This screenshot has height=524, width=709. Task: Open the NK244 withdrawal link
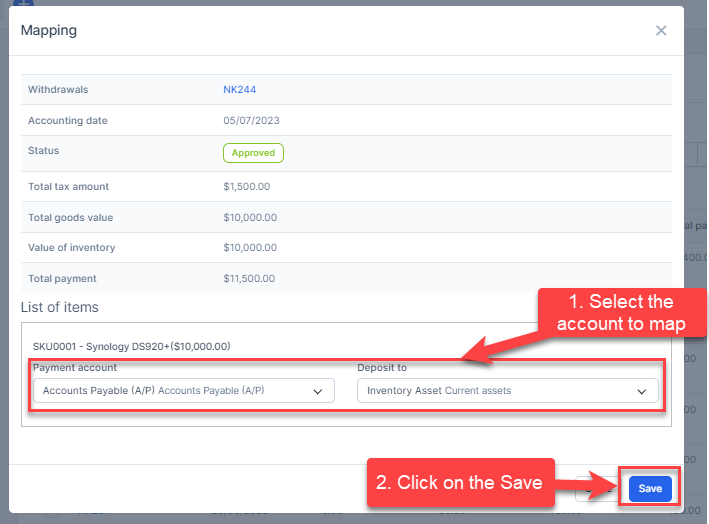click(x=240, y=90)
